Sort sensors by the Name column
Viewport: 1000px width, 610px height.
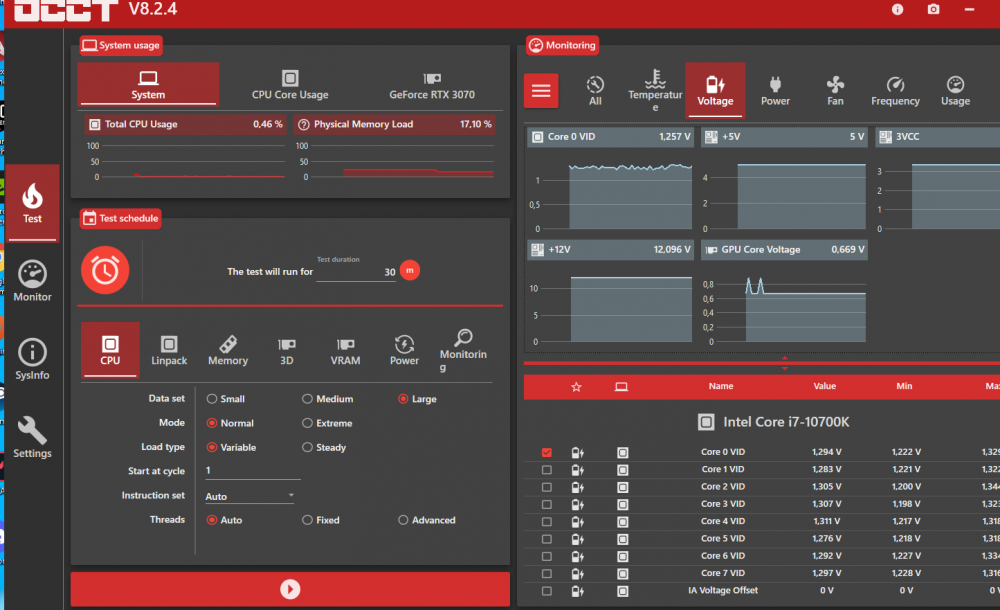pyautogui.click(x=721, y=386)
